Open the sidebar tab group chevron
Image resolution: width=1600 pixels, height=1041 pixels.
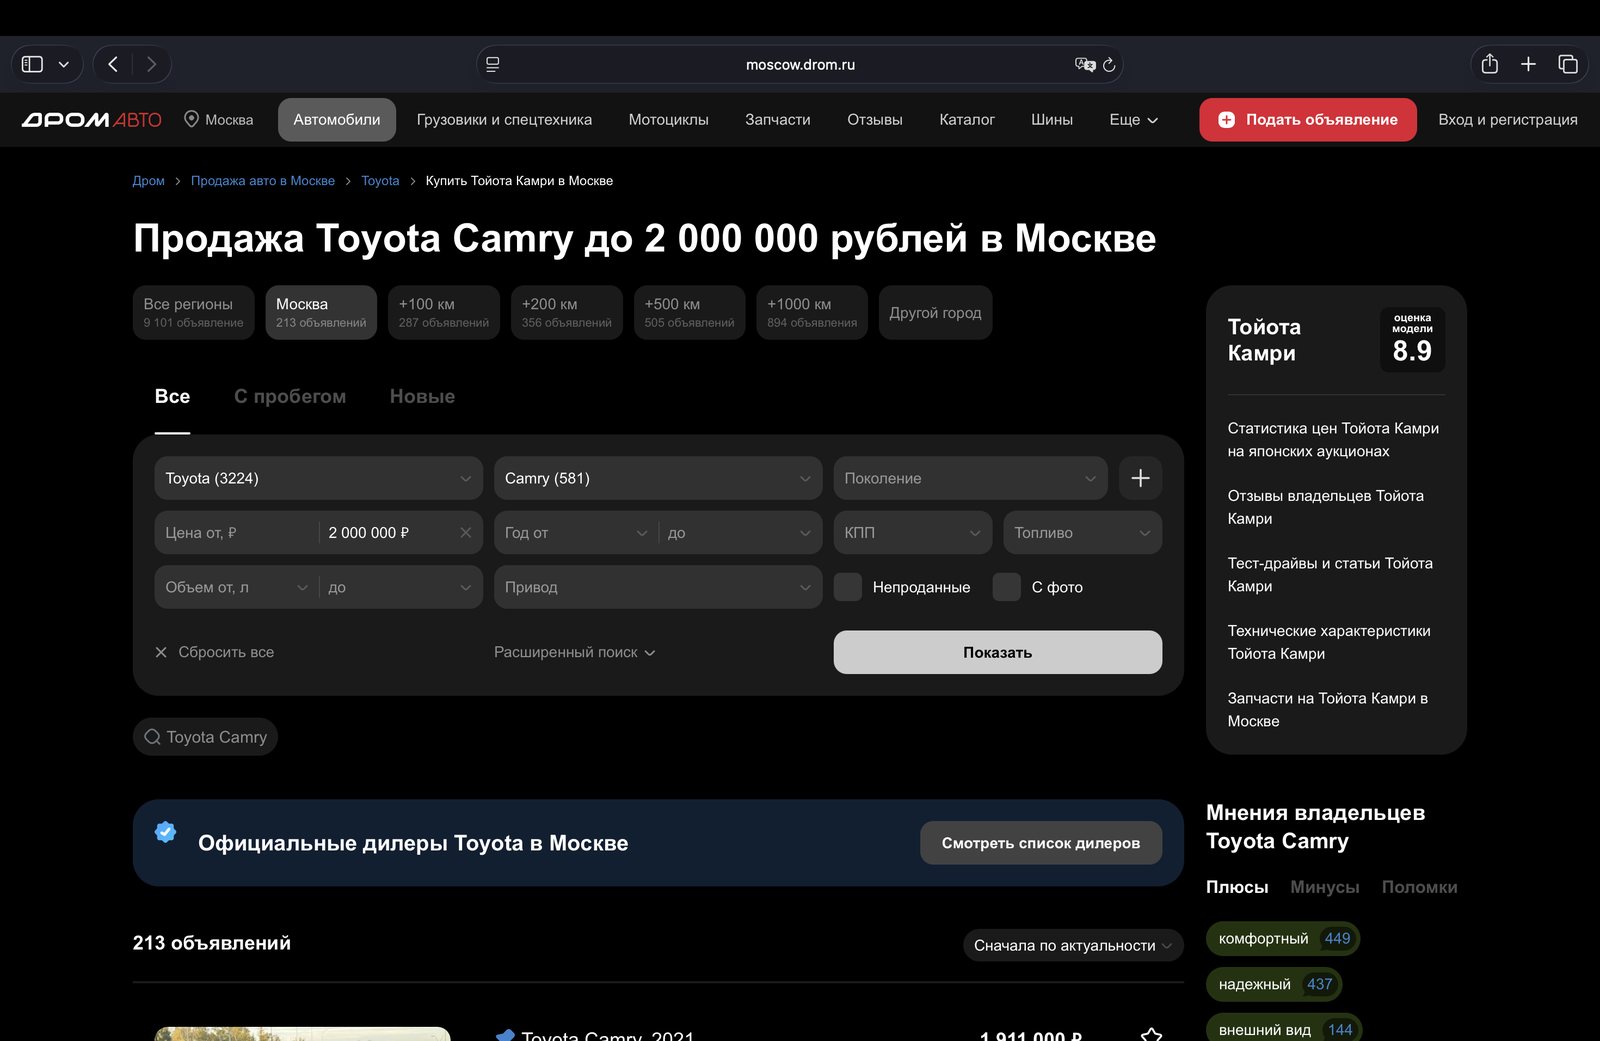[x=64, y=64]
